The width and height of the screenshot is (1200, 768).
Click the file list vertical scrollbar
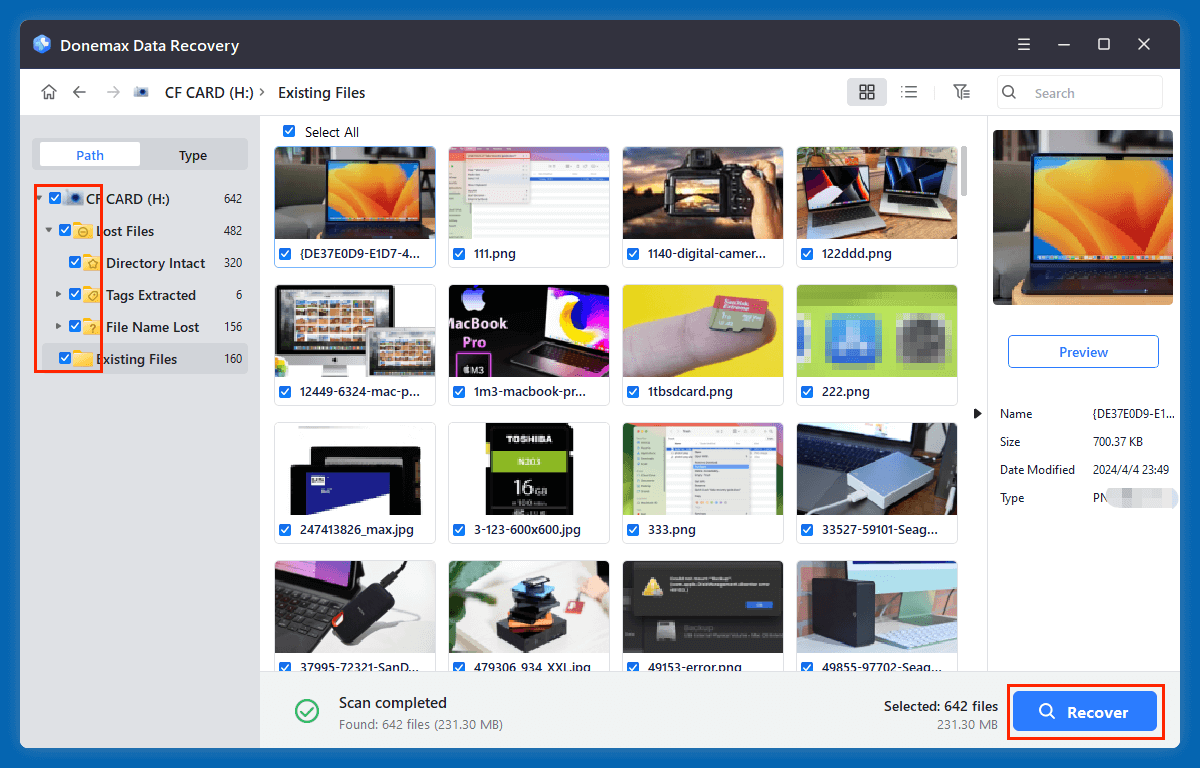[964, 170]
